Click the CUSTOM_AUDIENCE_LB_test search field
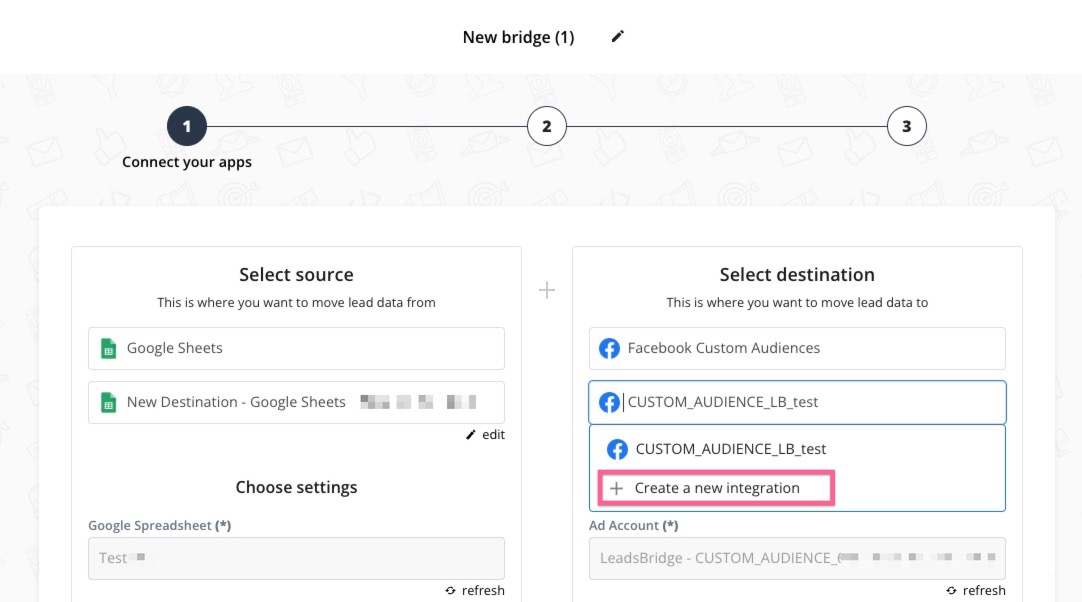 797,402
